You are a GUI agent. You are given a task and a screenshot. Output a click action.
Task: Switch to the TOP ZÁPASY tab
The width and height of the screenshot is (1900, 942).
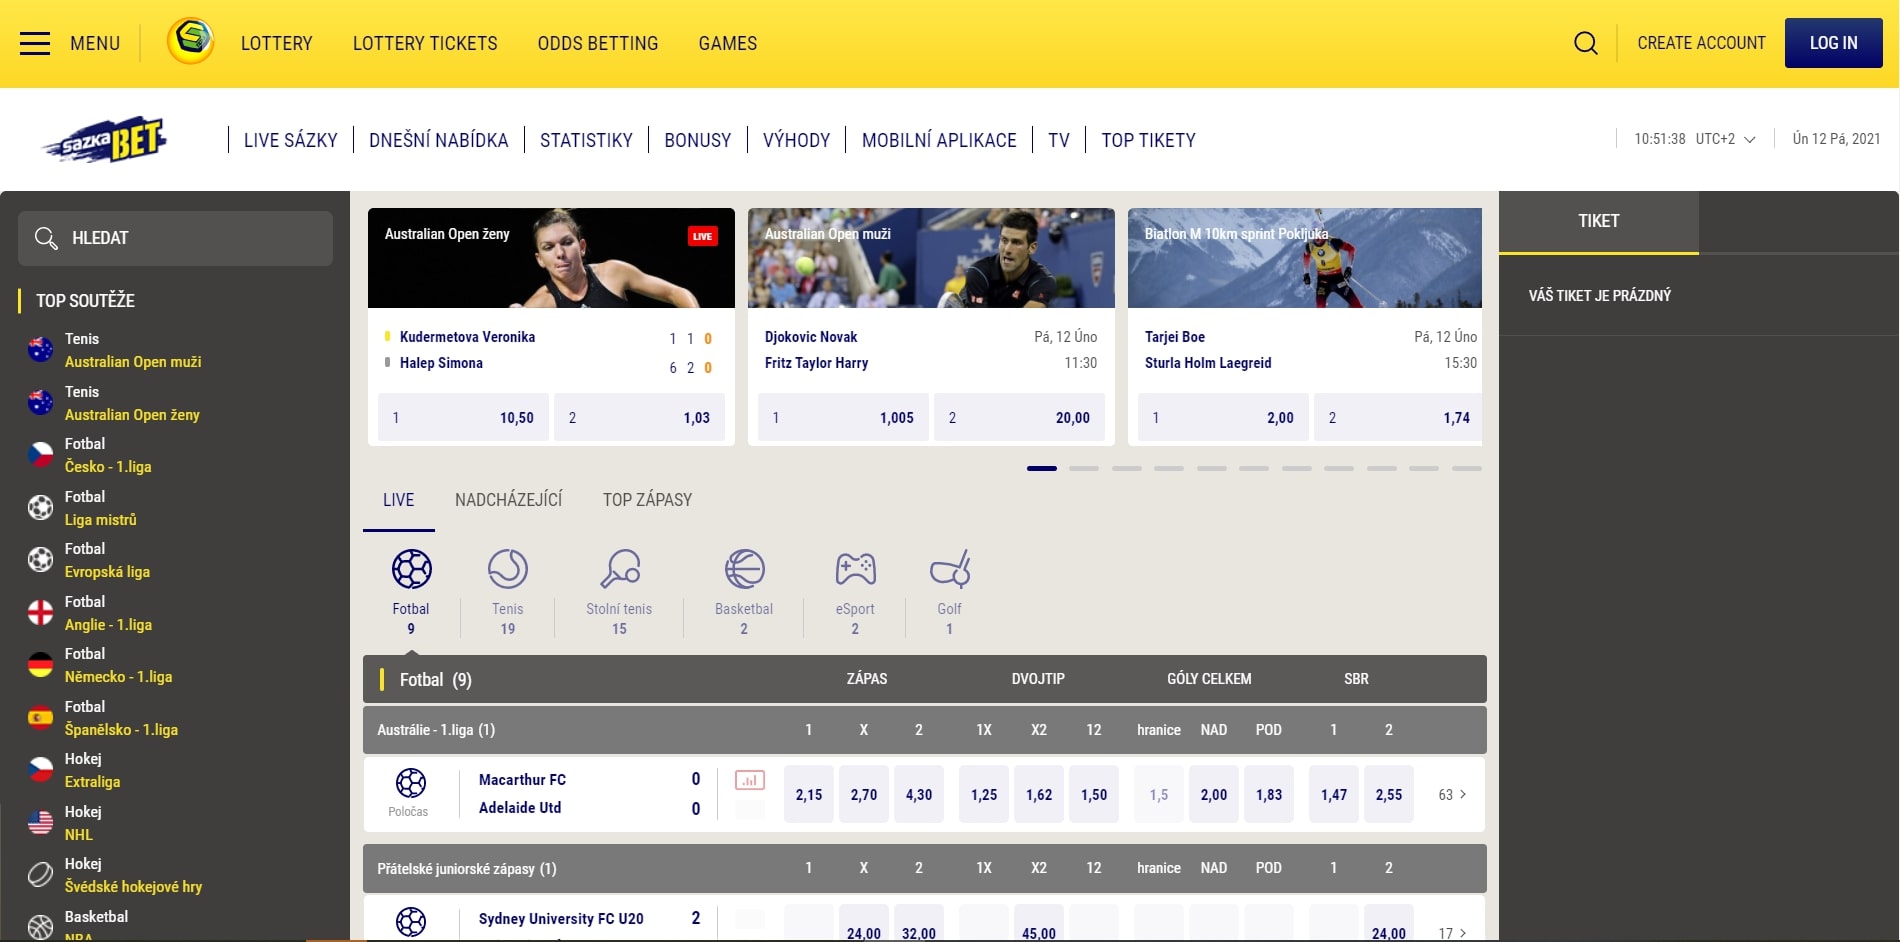[647, 500]
